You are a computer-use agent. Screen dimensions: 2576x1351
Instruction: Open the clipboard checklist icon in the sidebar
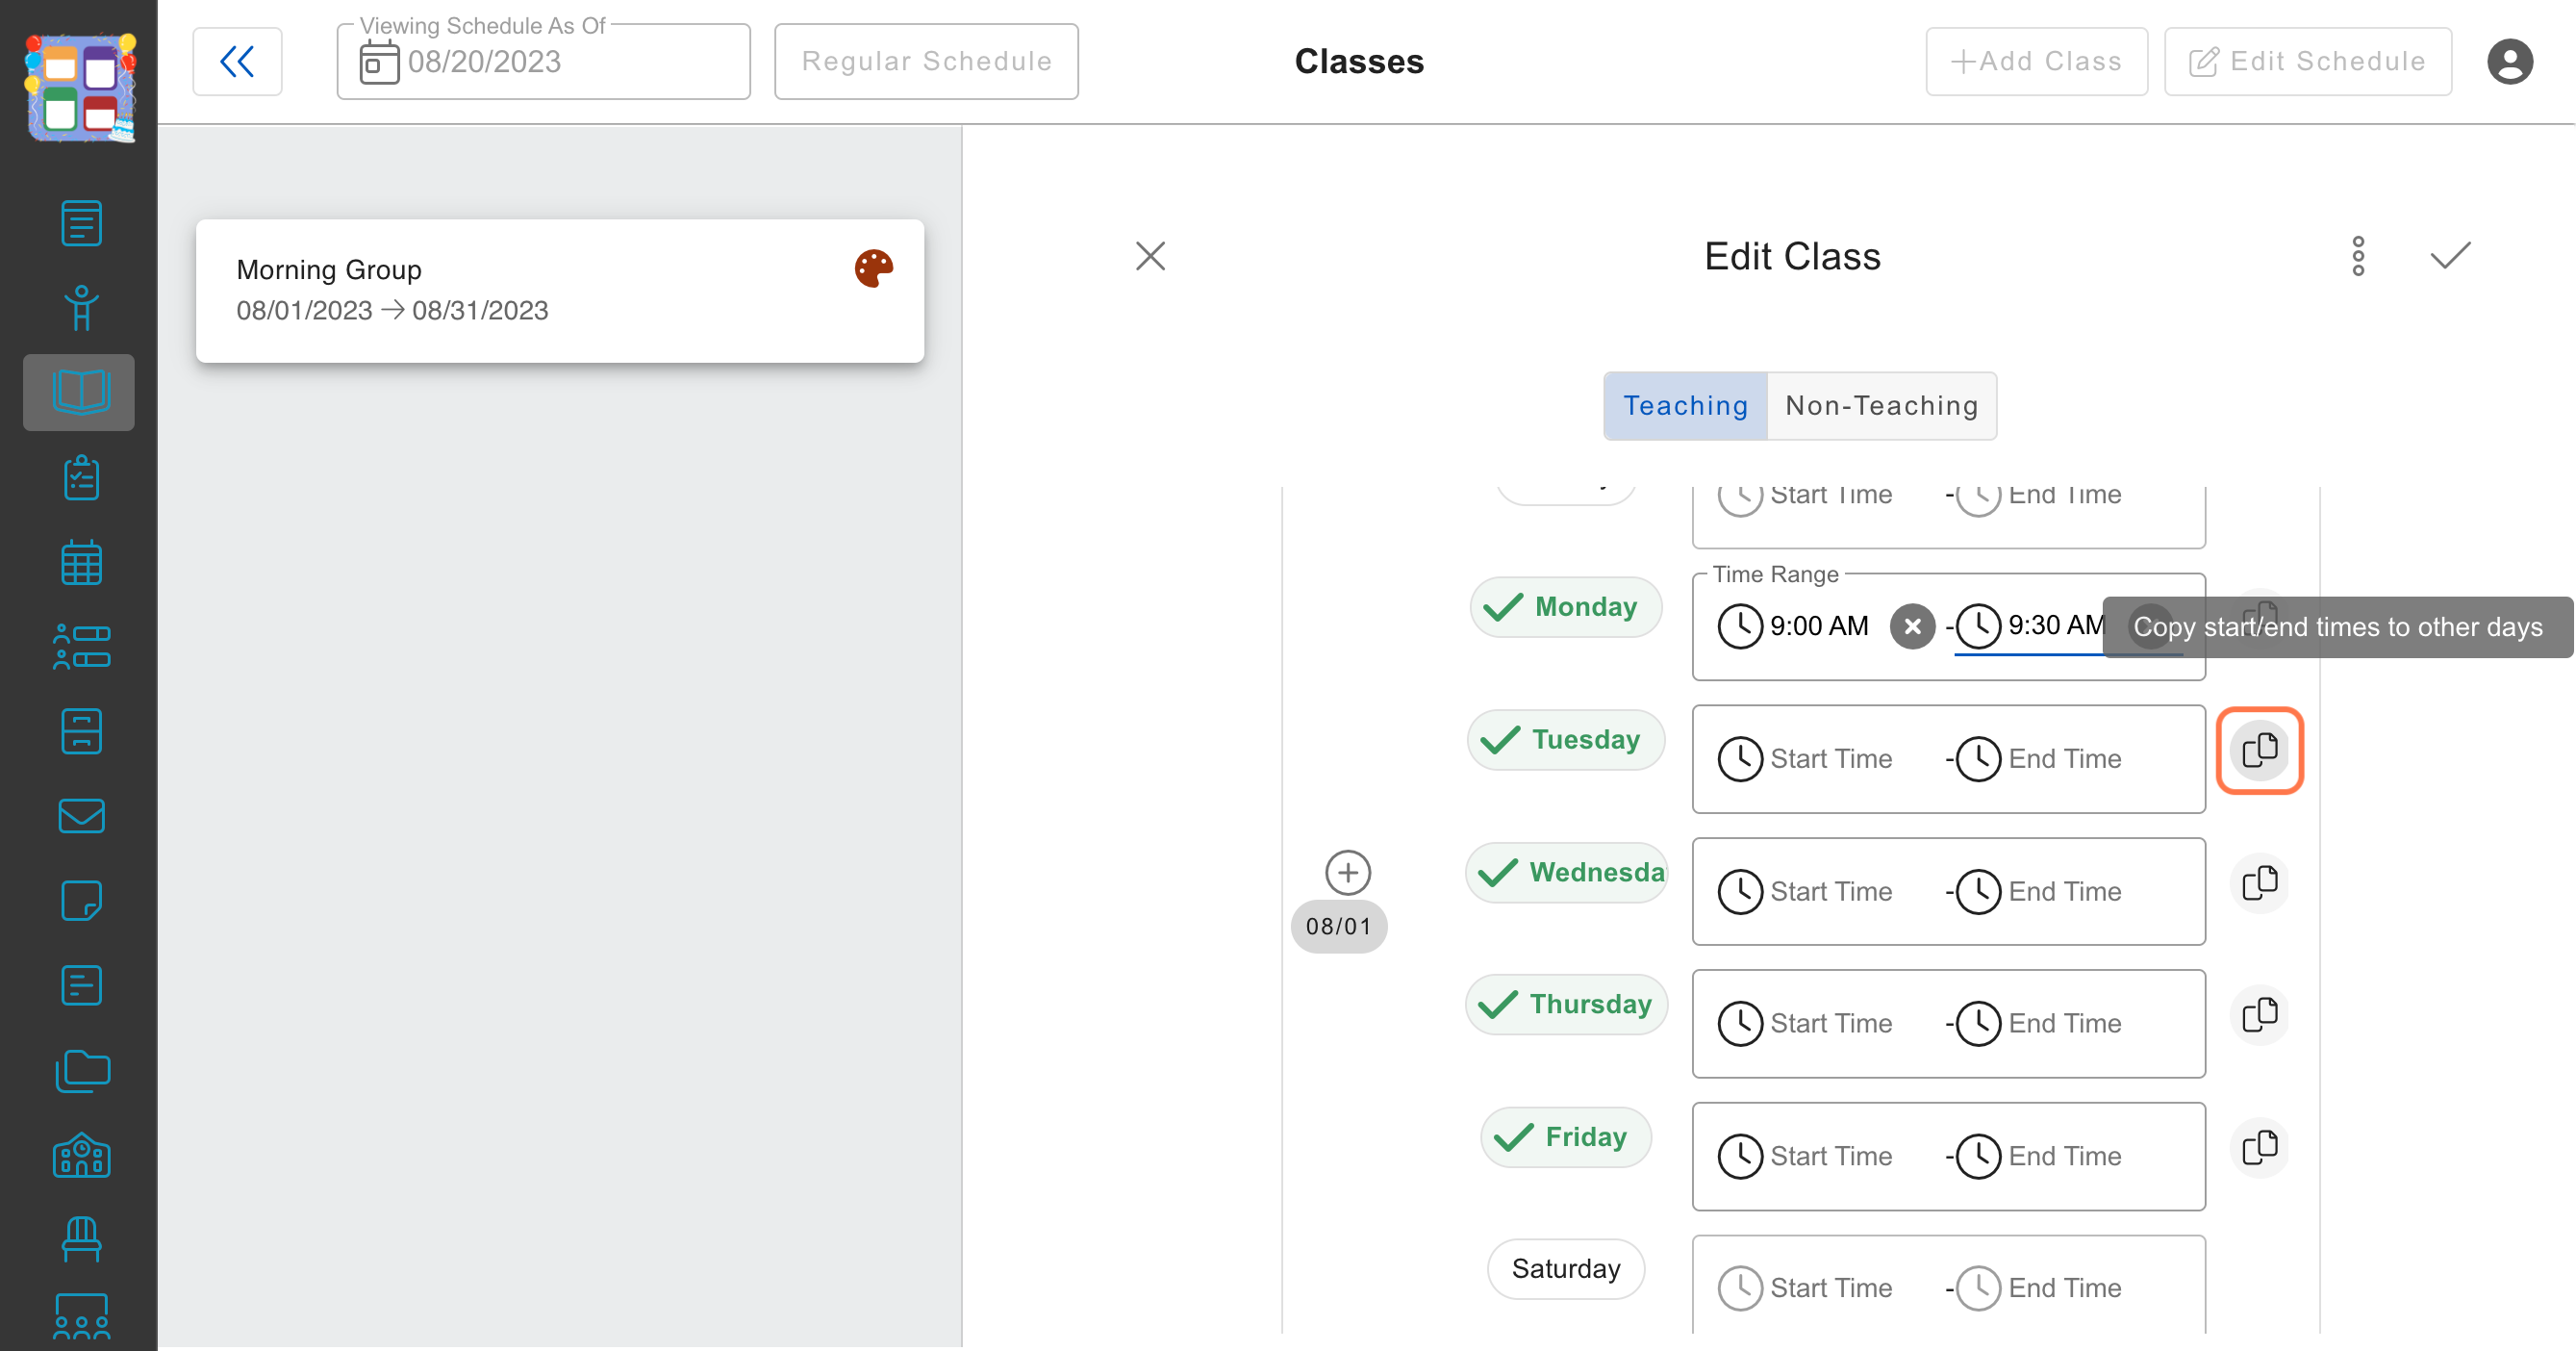[81, 478]
